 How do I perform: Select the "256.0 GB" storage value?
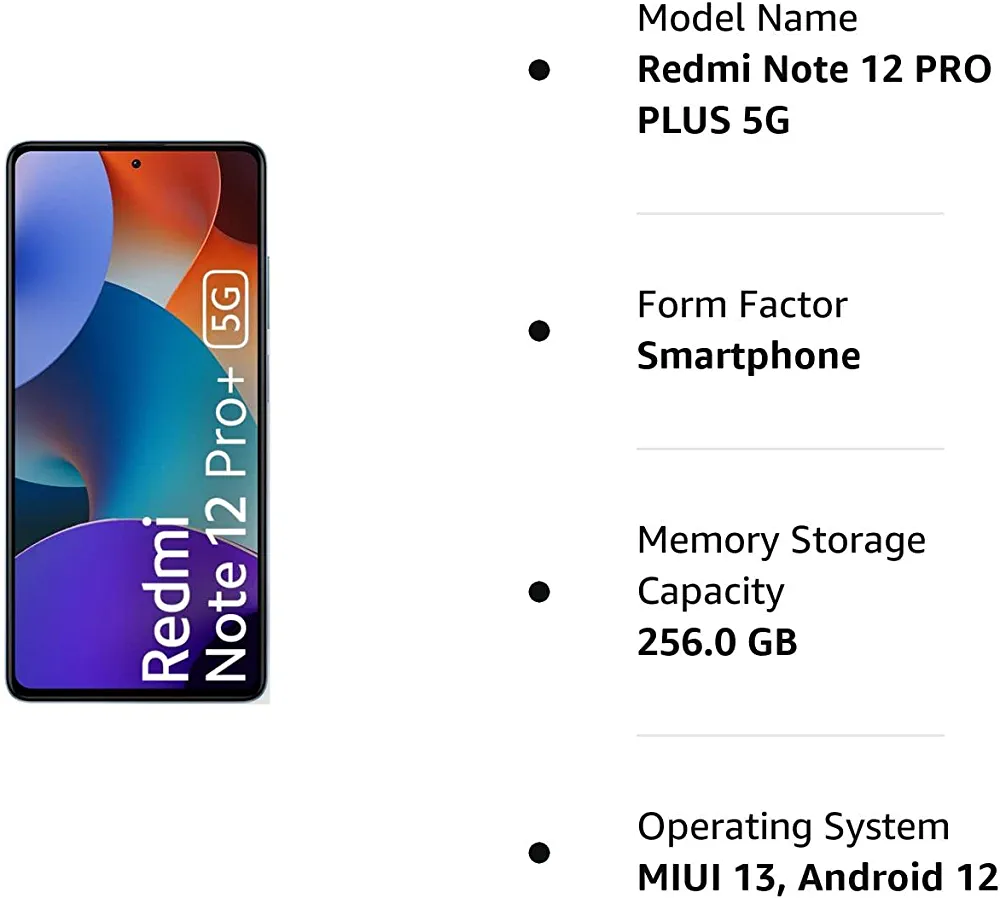click(717, 642)
